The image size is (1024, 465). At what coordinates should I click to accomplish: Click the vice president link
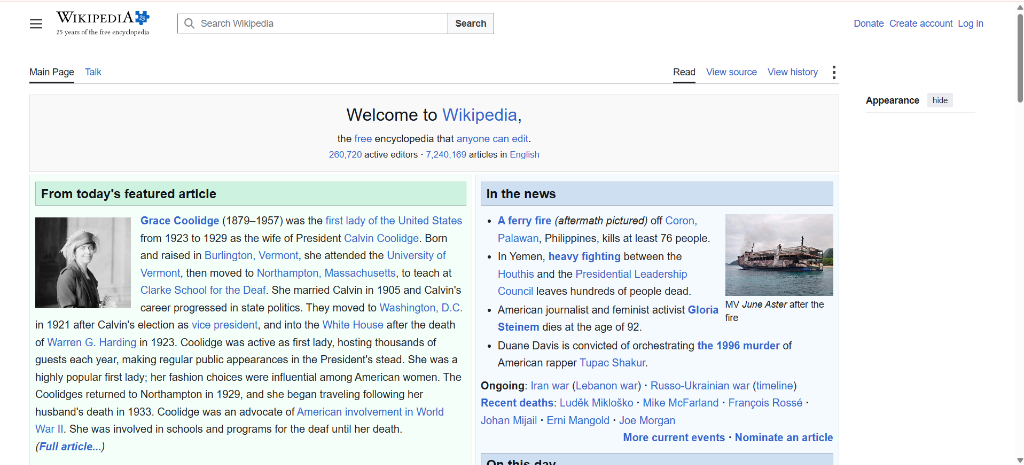pyautogui.click(x=225, y=325)
